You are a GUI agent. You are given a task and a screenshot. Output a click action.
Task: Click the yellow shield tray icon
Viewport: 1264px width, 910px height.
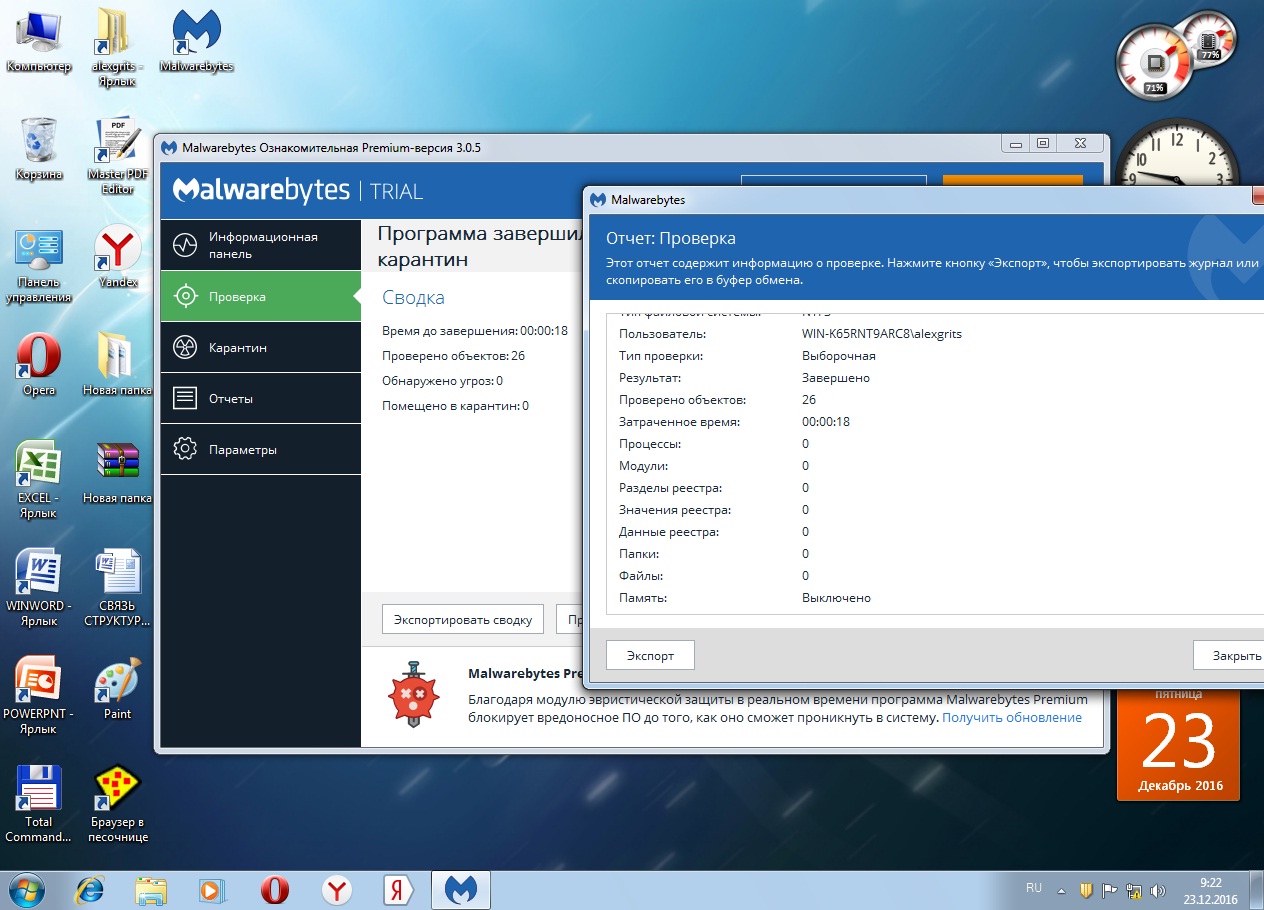[1086, 890]
